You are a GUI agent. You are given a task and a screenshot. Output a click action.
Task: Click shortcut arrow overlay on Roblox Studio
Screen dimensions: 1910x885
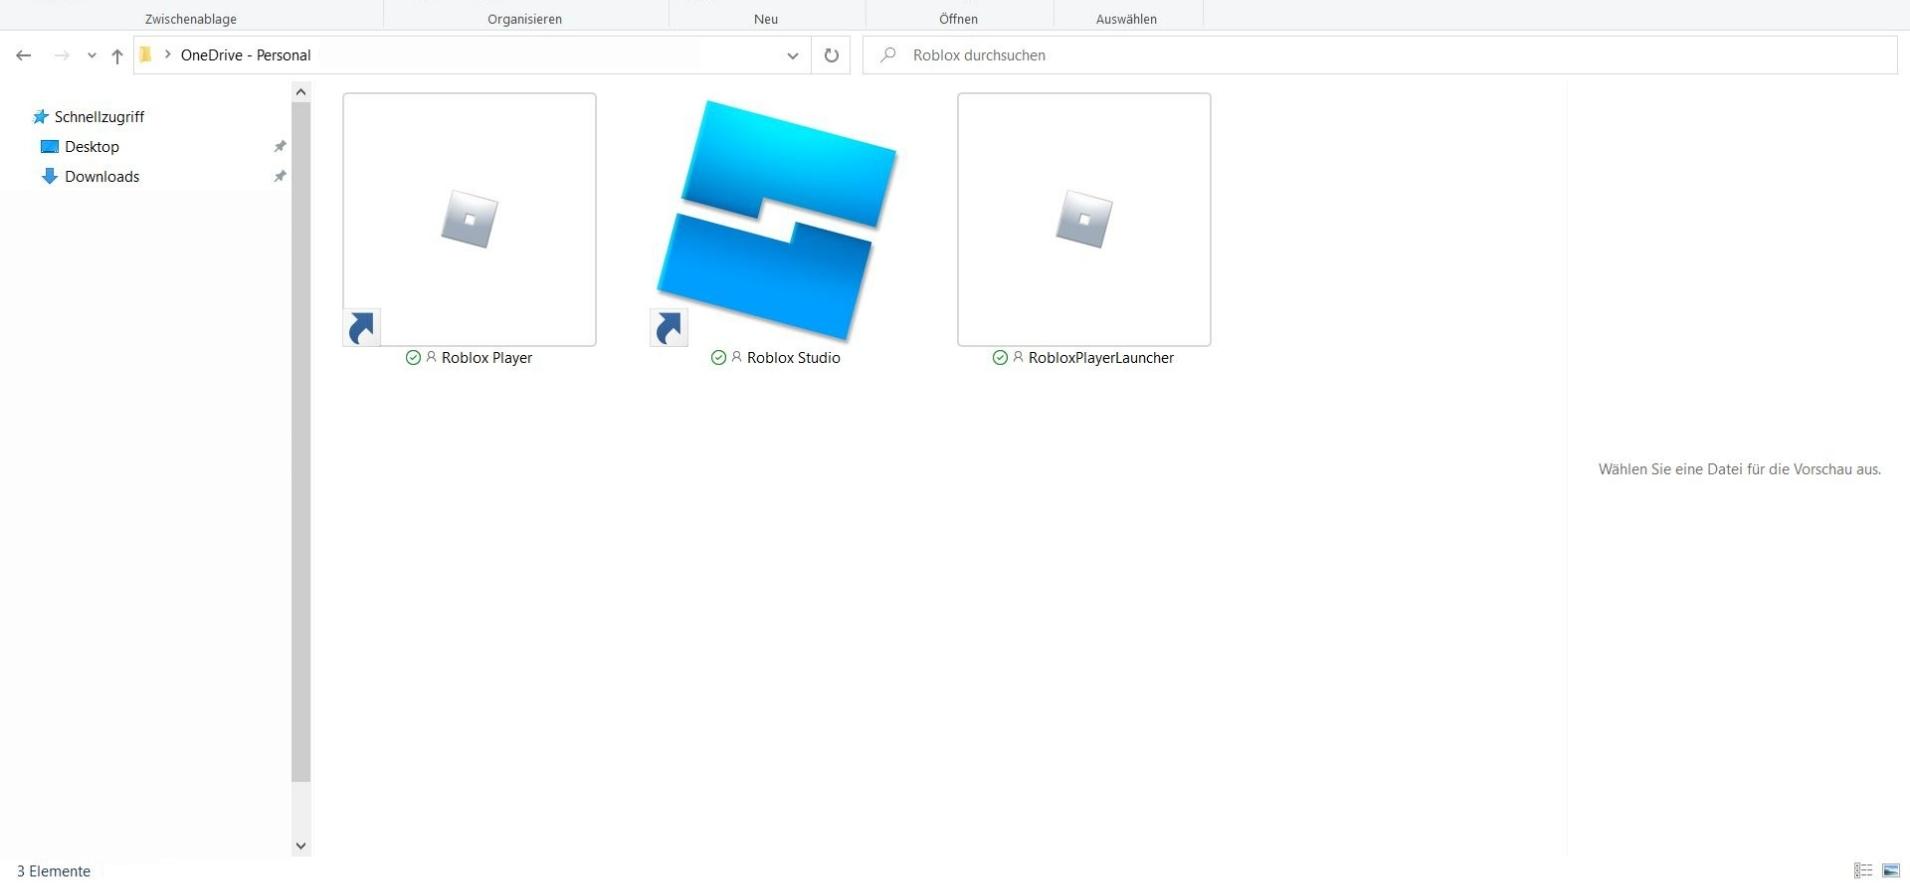(x=669, y=327)
